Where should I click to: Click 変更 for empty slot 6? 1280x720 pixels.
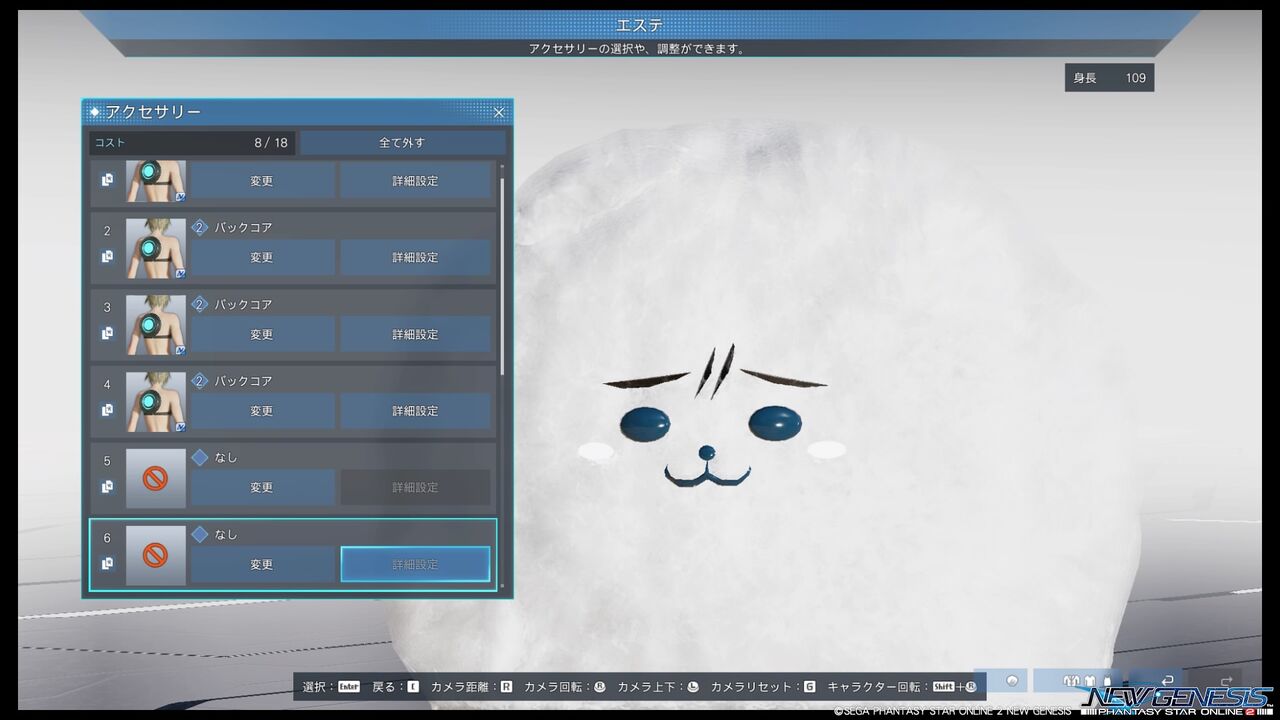click(x=262, y=564)
